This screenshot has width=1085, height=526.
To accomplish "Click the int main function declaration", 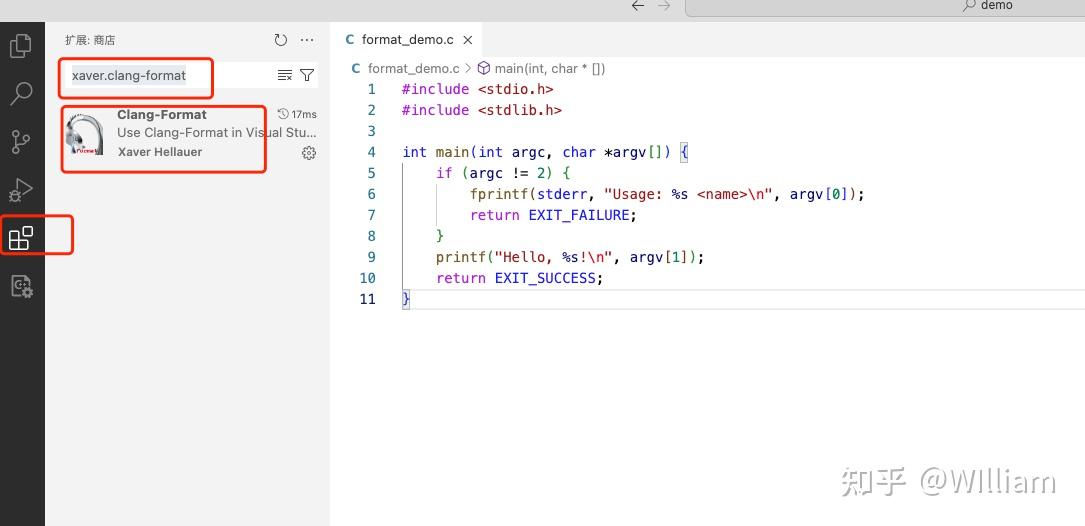I will pyautogui.click(x=545, y=152).
